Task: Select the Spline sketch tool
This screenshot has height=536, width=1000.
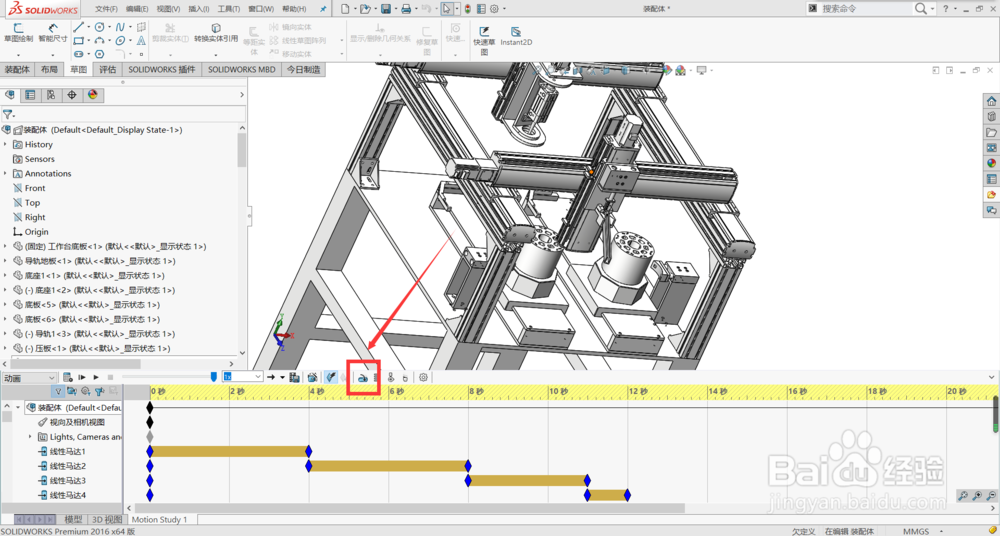Action: point(120,27)
